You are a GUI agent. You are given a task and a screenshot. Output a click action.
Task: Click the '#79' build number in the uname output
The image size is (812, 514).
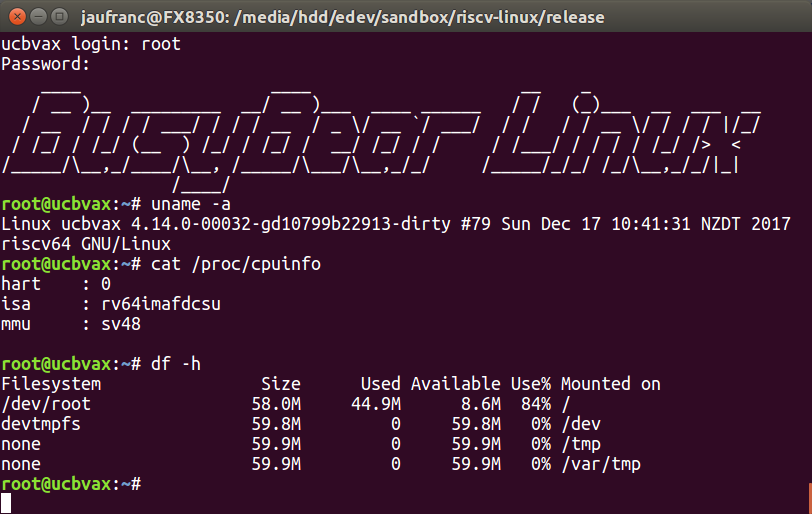[x=475, y=224]
